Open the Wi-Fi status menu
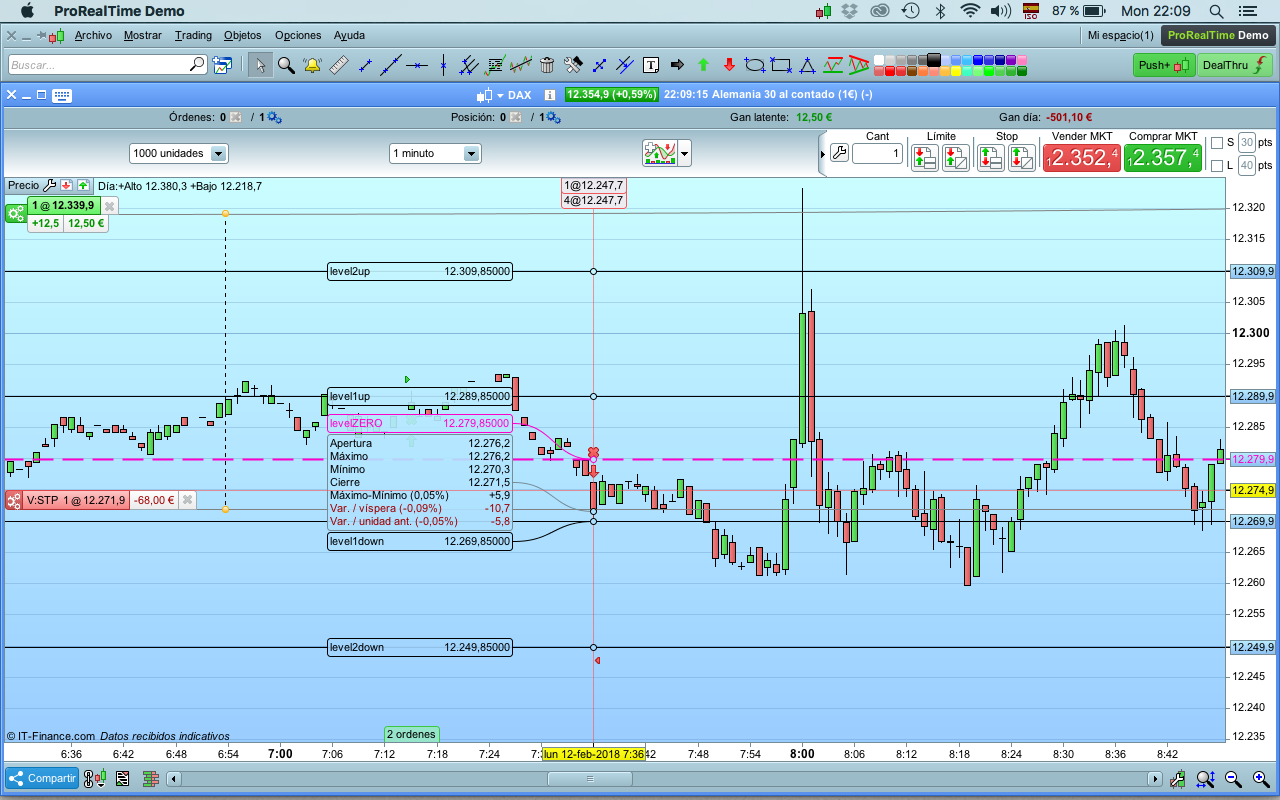Viewport: 1280px width, 800px height. pyautogui.click(x=970, y=11)
